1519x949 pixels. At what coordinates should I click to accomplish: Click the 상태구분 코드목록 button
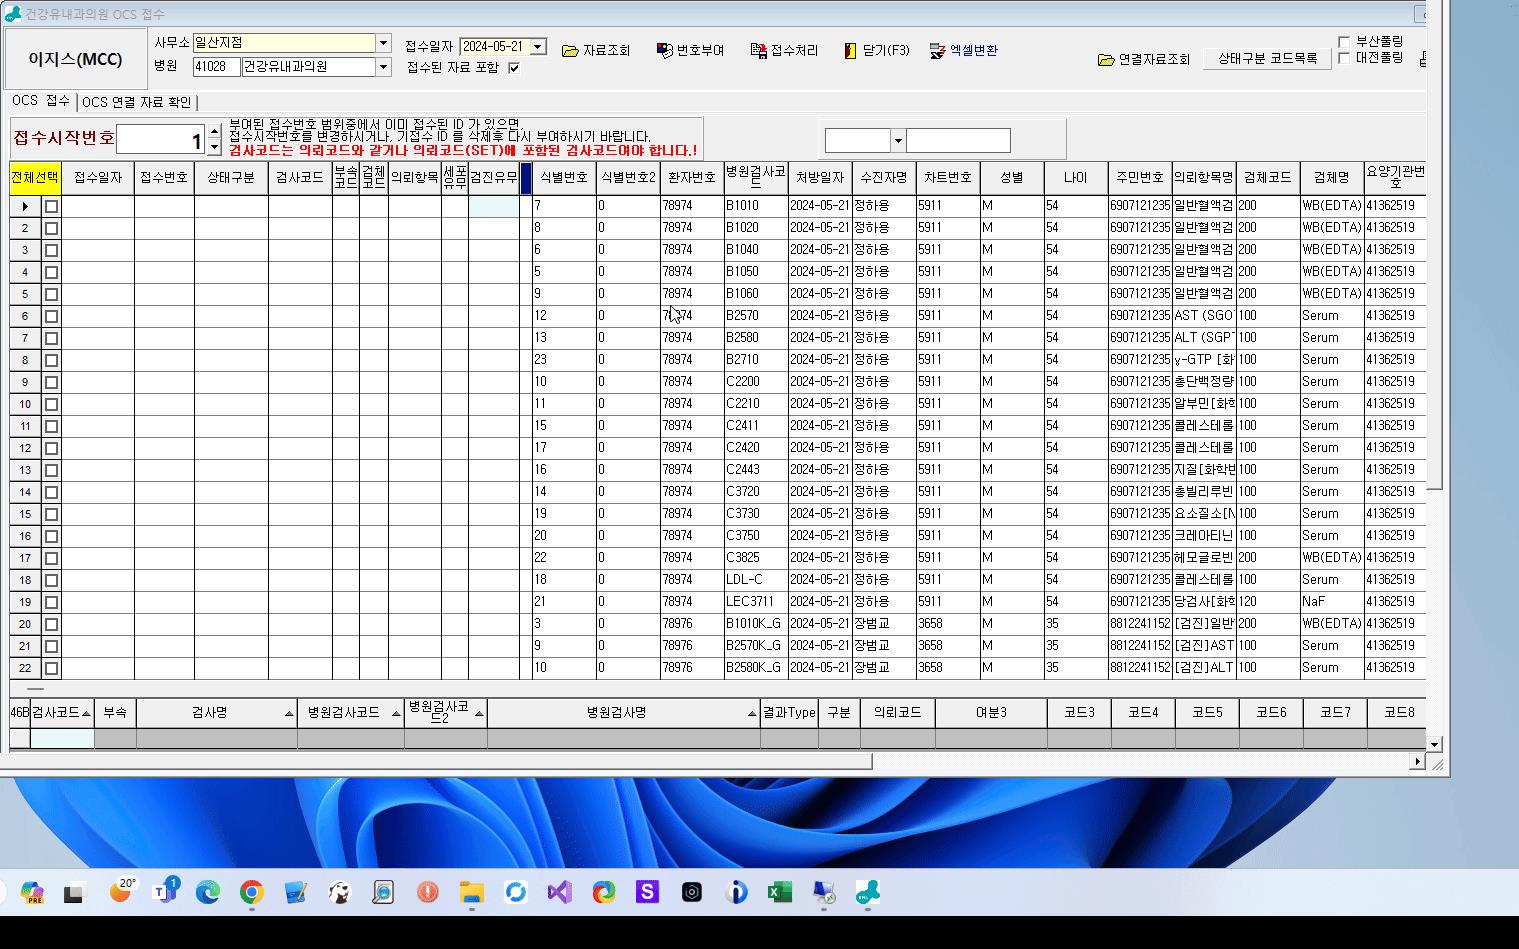click(x=1267, y=59)
